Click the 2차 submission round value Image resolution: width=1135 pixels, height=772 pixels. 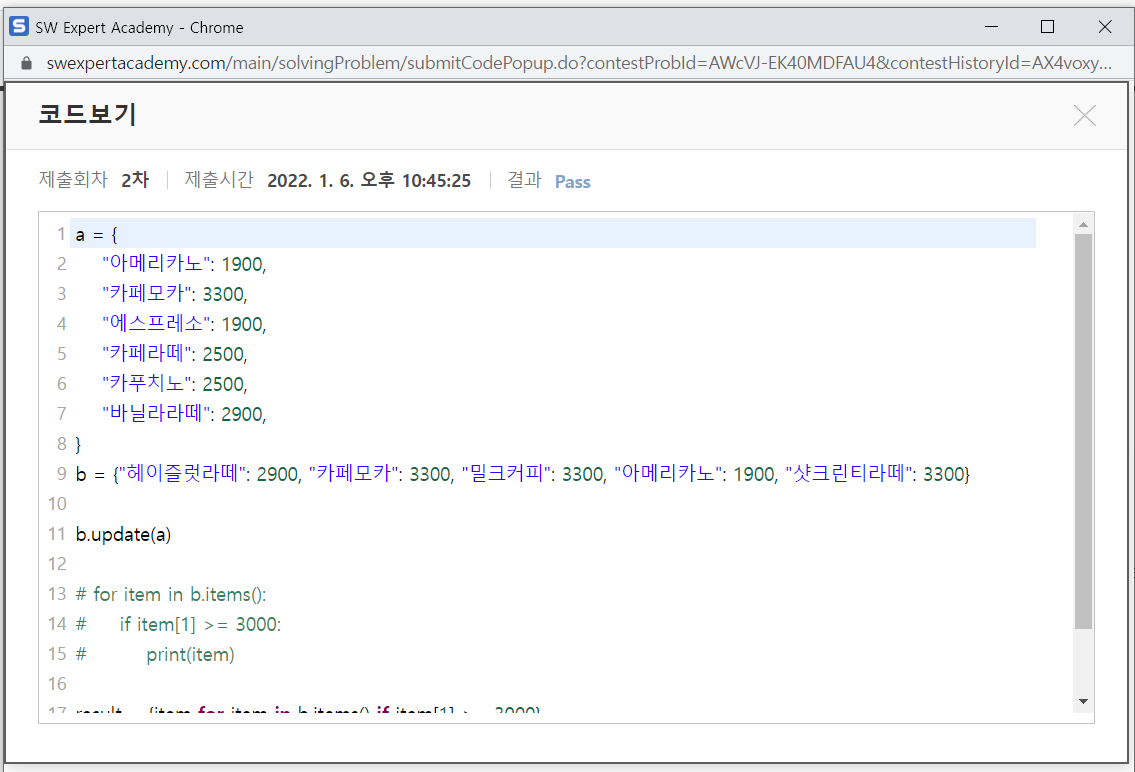click(135, 180)
